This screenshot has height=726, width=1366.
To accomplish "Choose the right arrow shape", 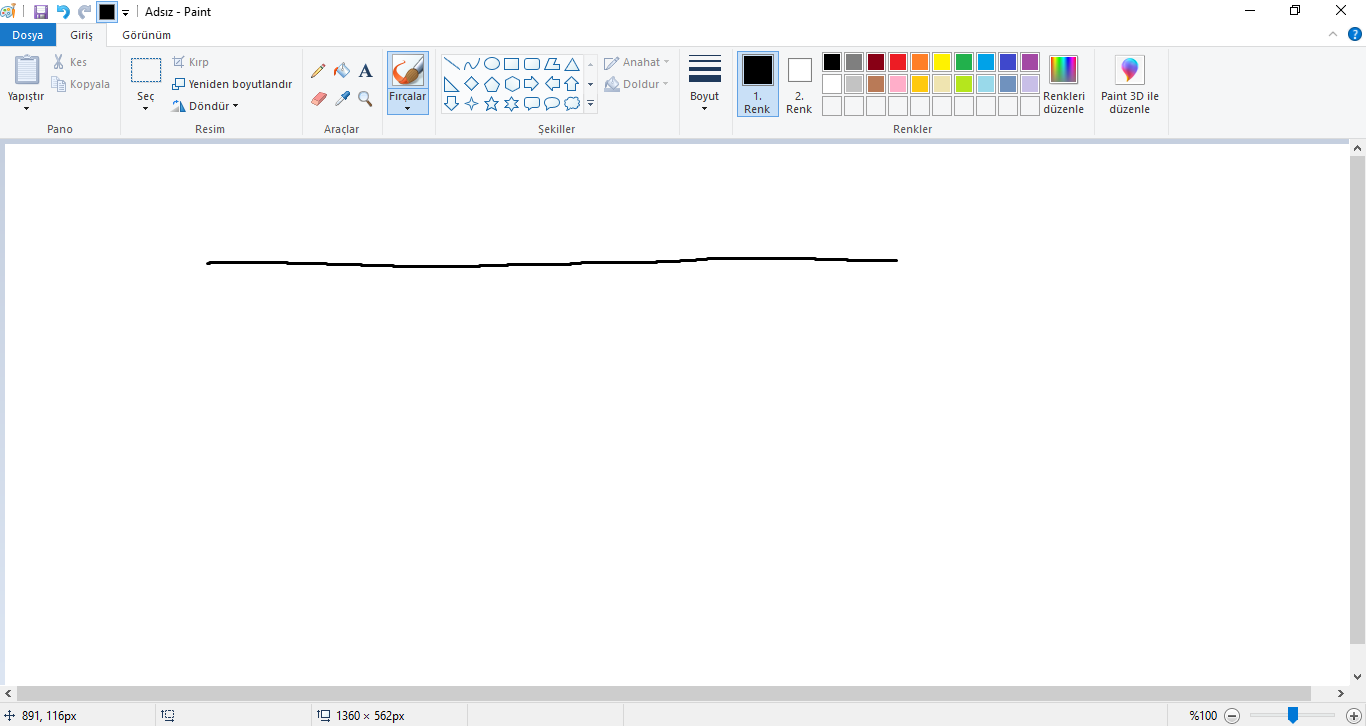I will click(x=532, y=84).
